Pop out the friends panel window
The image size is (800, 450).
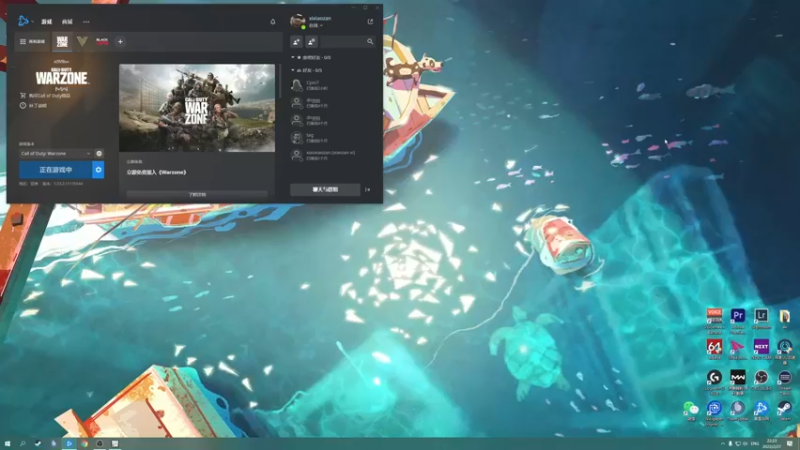pyautogui.click(x=370, y=21)
